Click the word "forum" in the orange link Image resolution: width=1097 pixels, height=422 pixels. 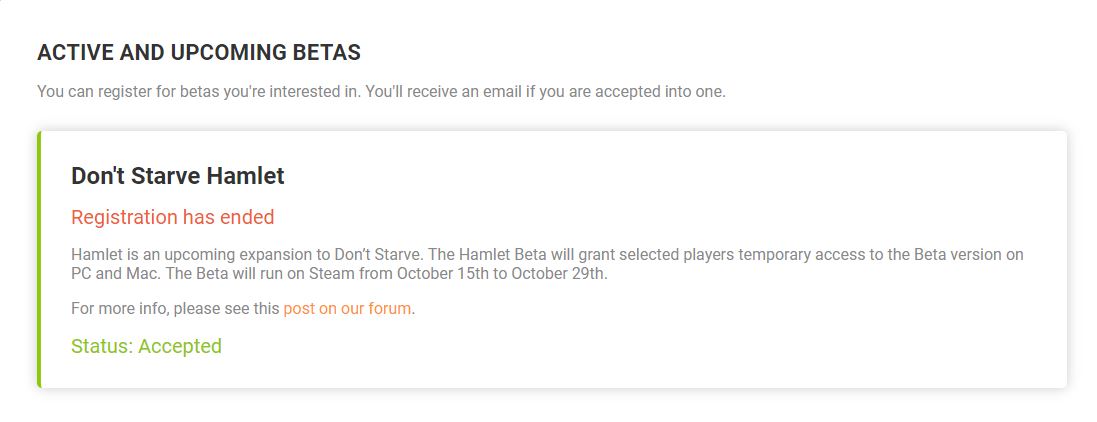389,309
